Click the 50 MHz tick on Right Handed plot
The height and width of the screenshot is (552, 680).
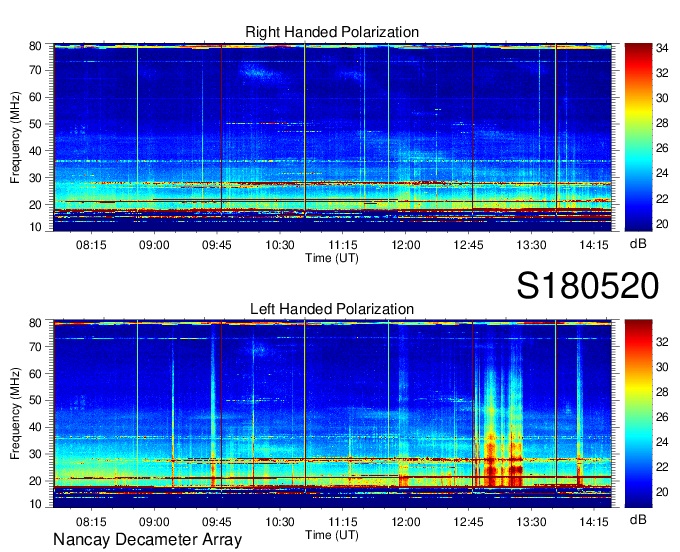35,124
